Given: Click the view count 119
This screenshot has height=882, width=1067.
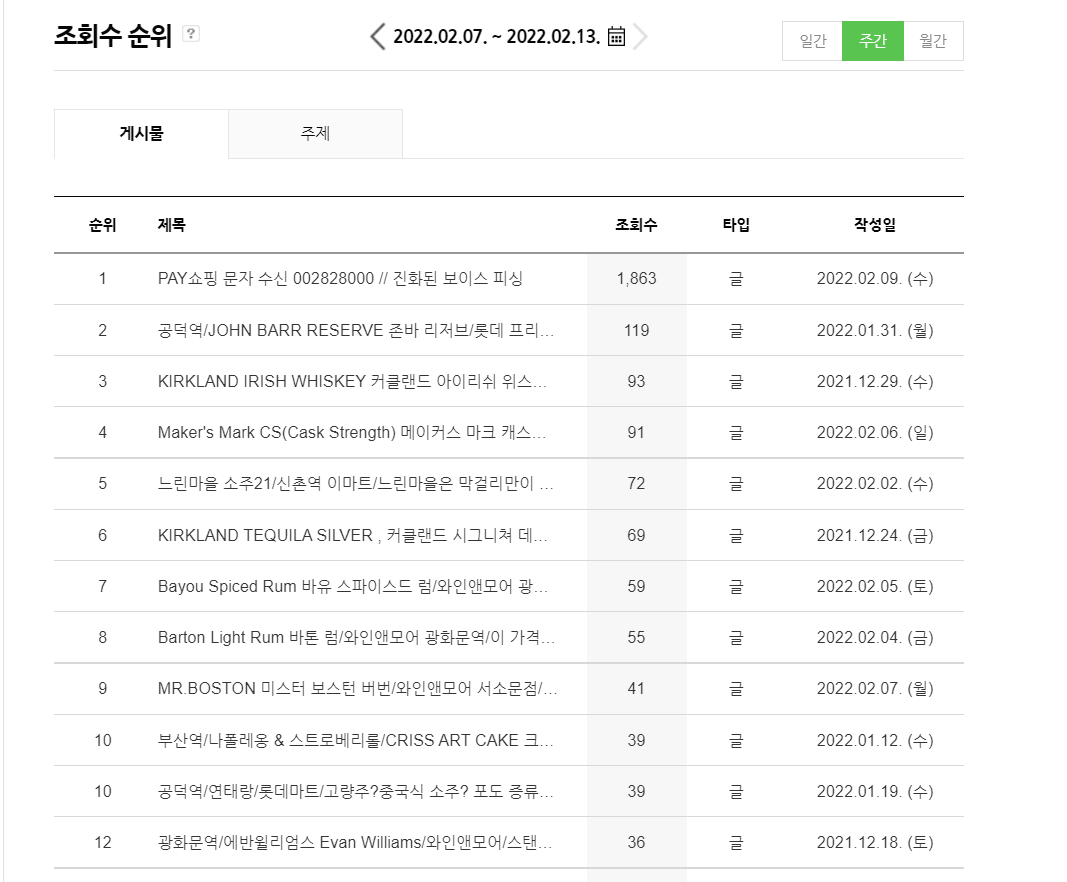Looking at the screenshot, I should tap(636, 330).
